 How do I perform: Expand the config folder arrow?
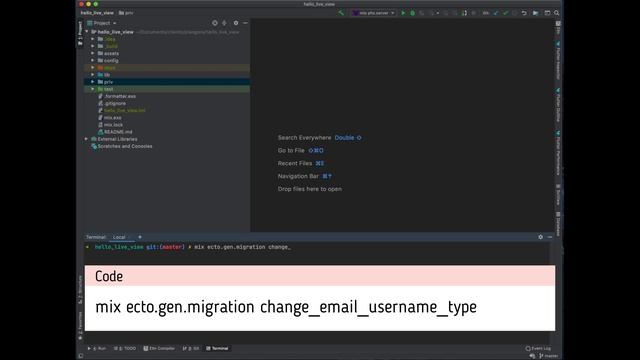93,60
